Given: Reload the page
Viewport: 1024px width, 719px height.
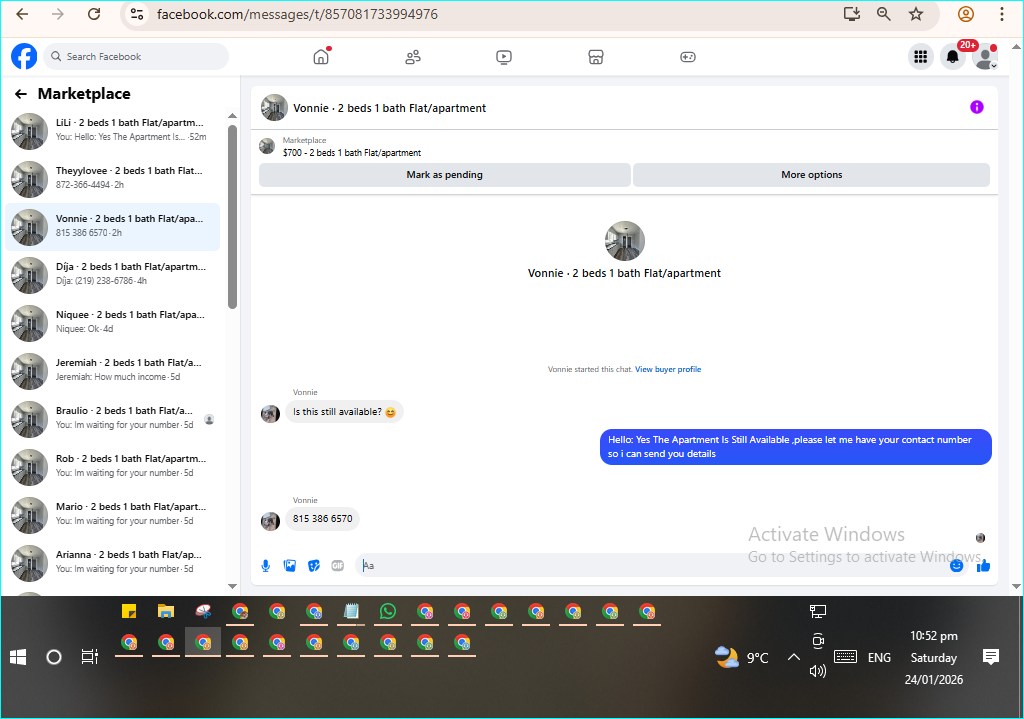Looking at the screenshot, I should (94, 14).
